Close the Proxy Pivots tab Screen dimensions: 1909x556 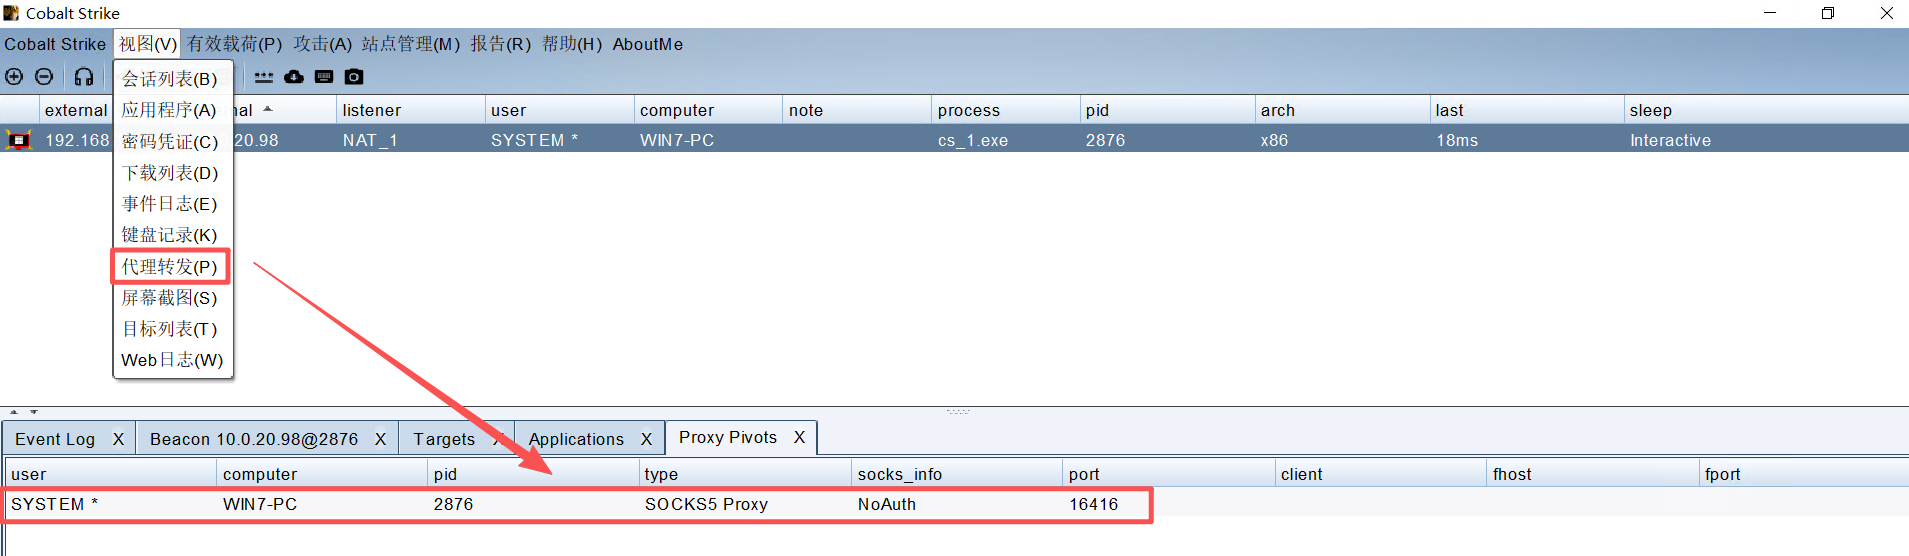coord(799,437)
